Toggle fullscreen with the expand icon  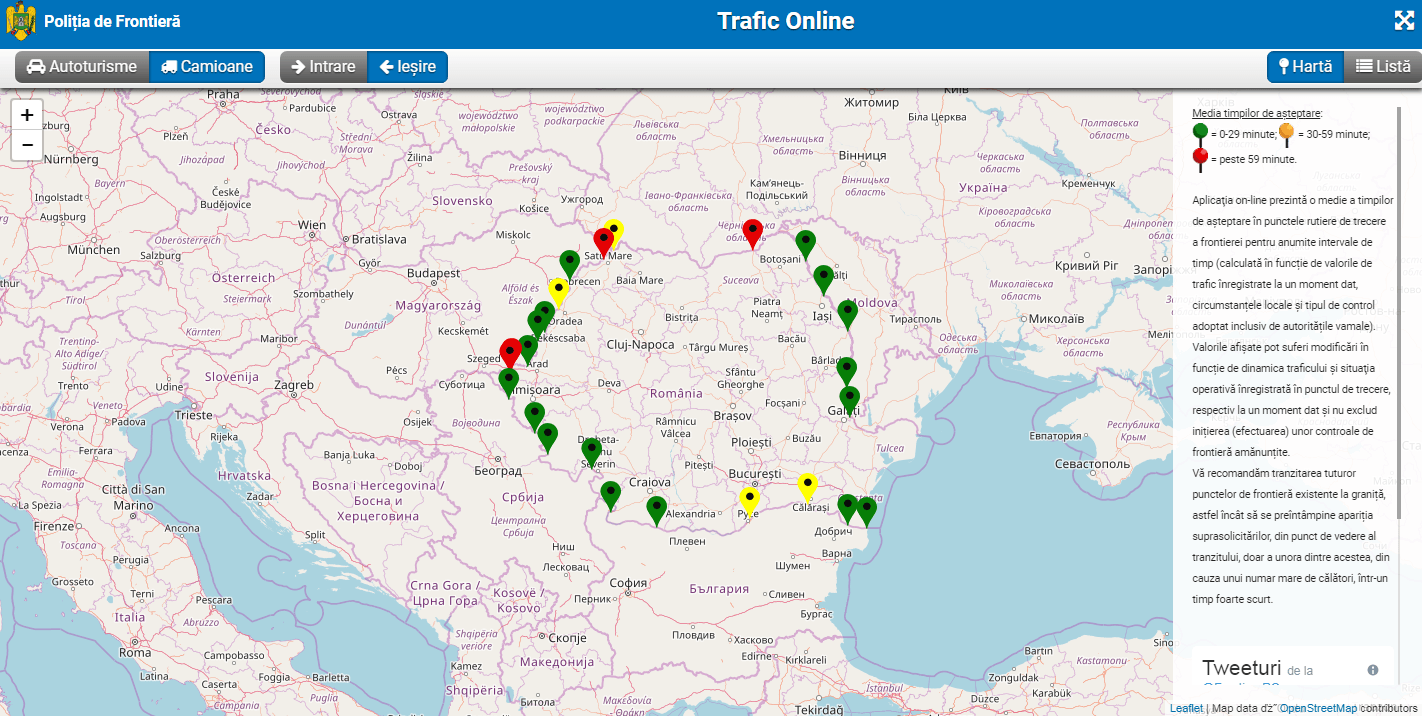click(1404, 21)
